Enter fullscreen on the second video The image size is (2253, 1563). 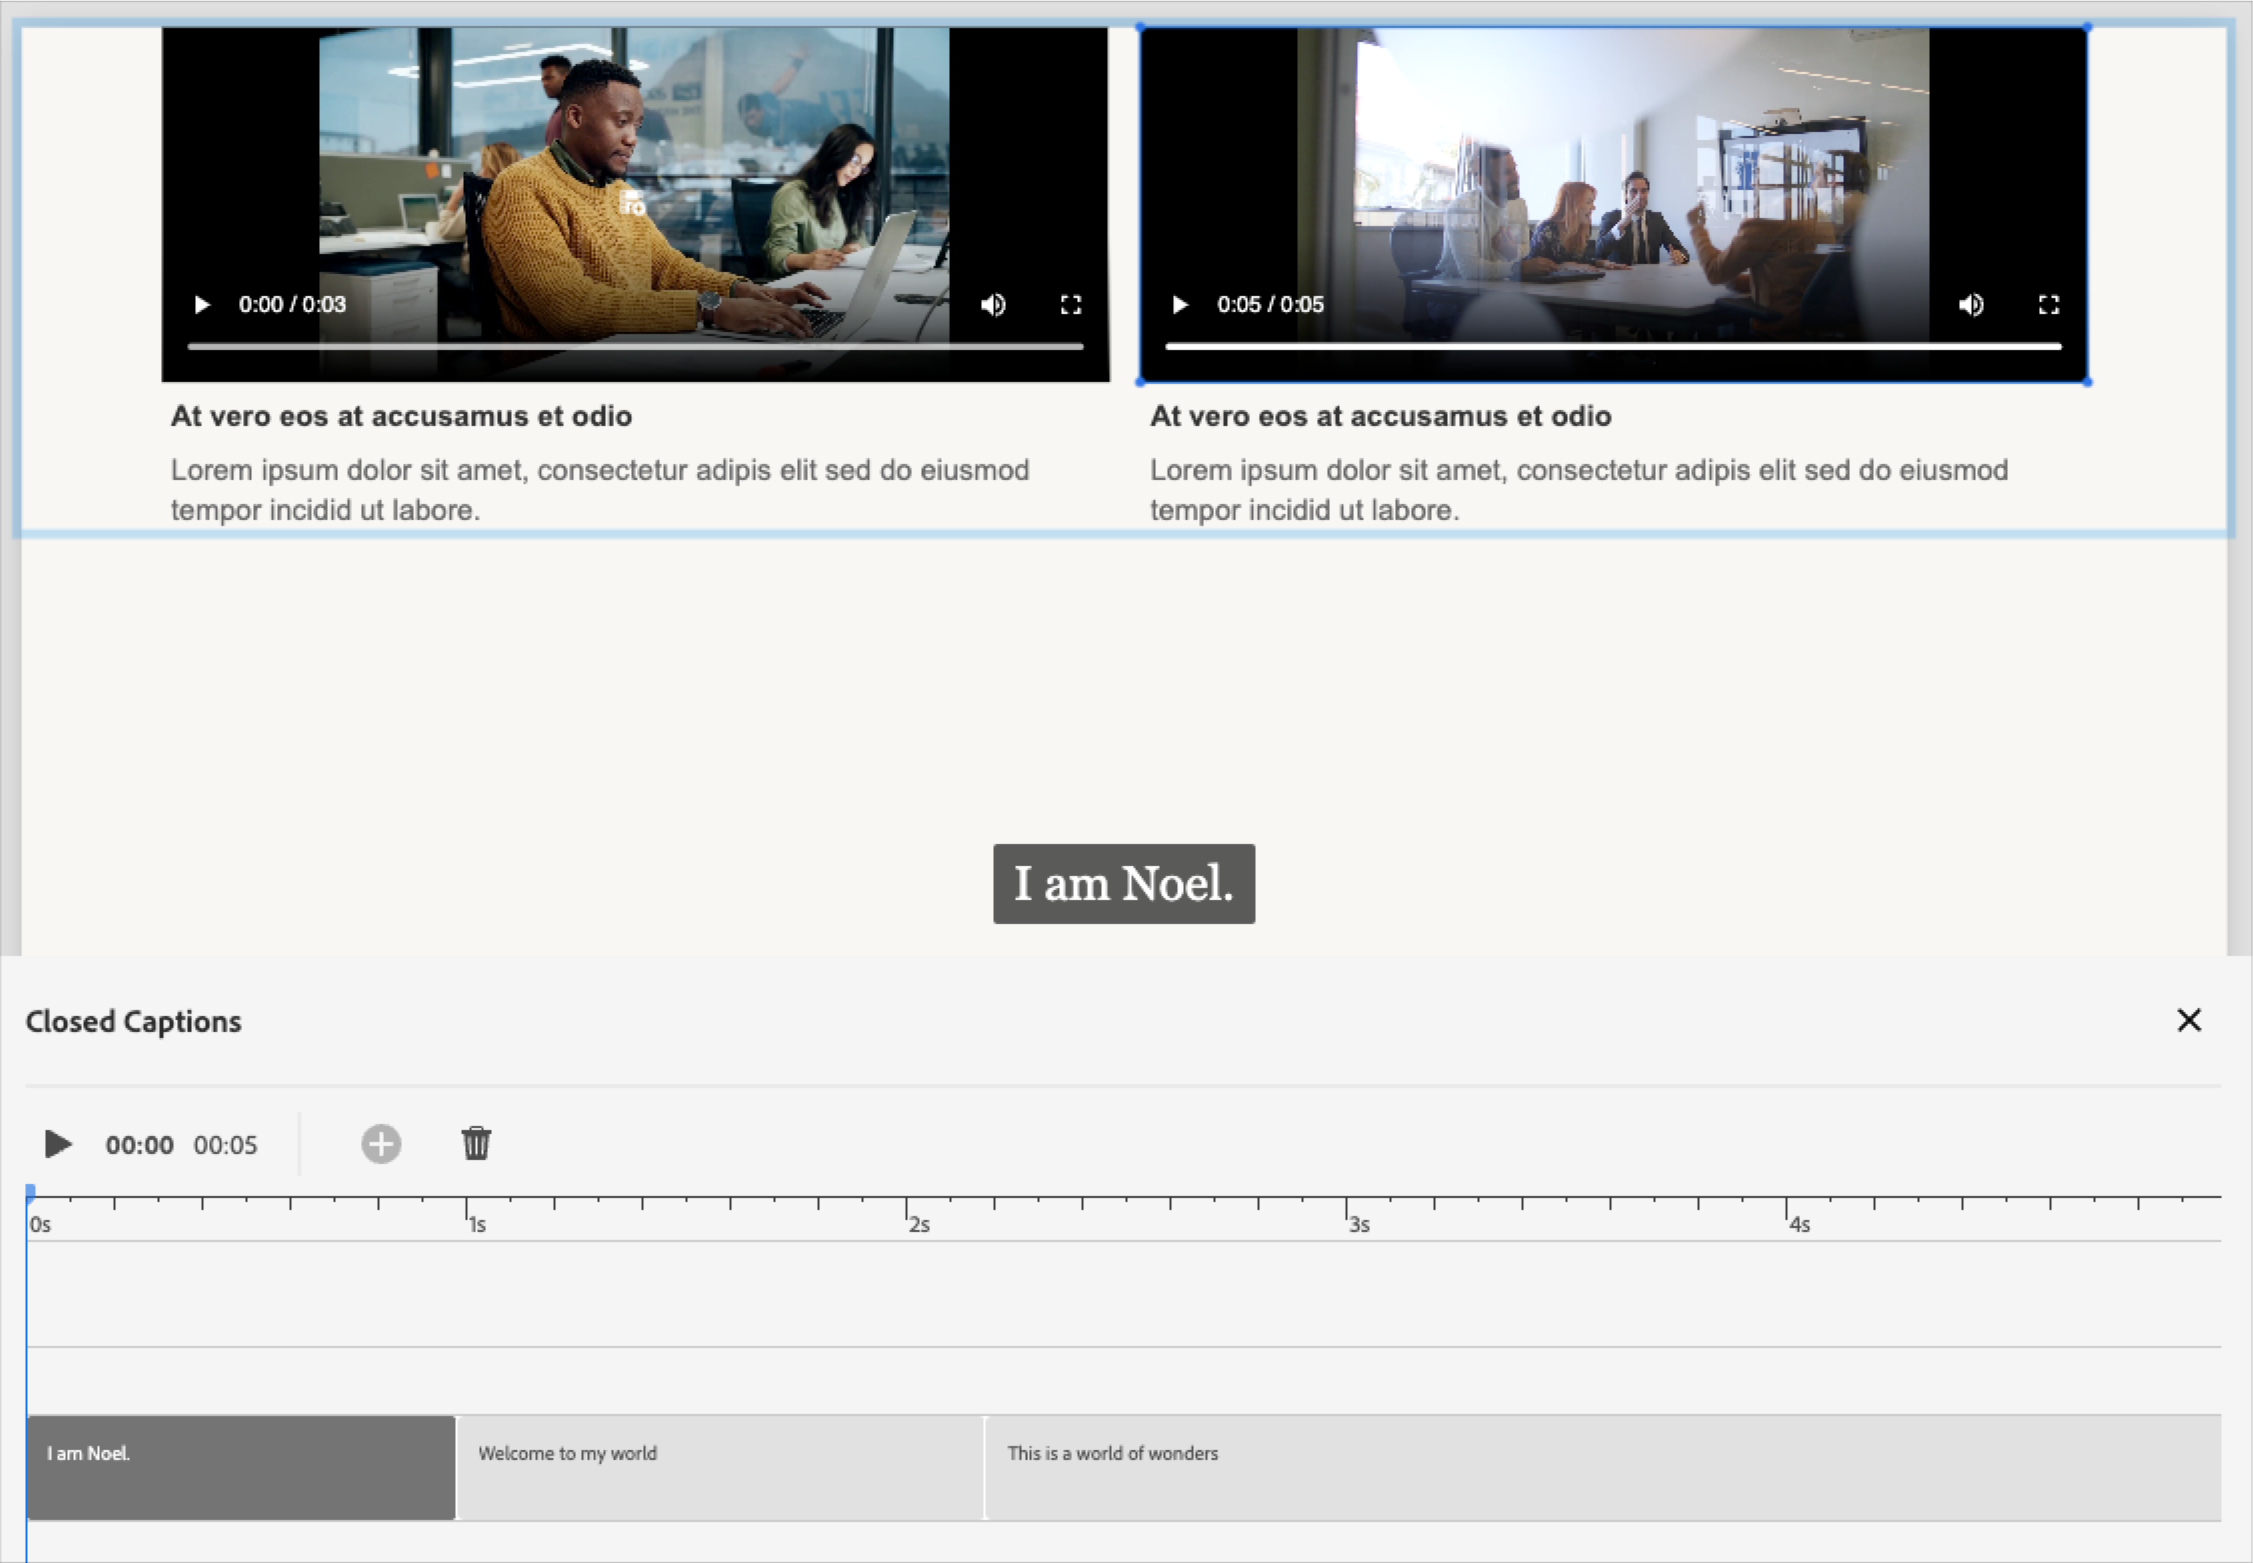tap(2047, 305)
